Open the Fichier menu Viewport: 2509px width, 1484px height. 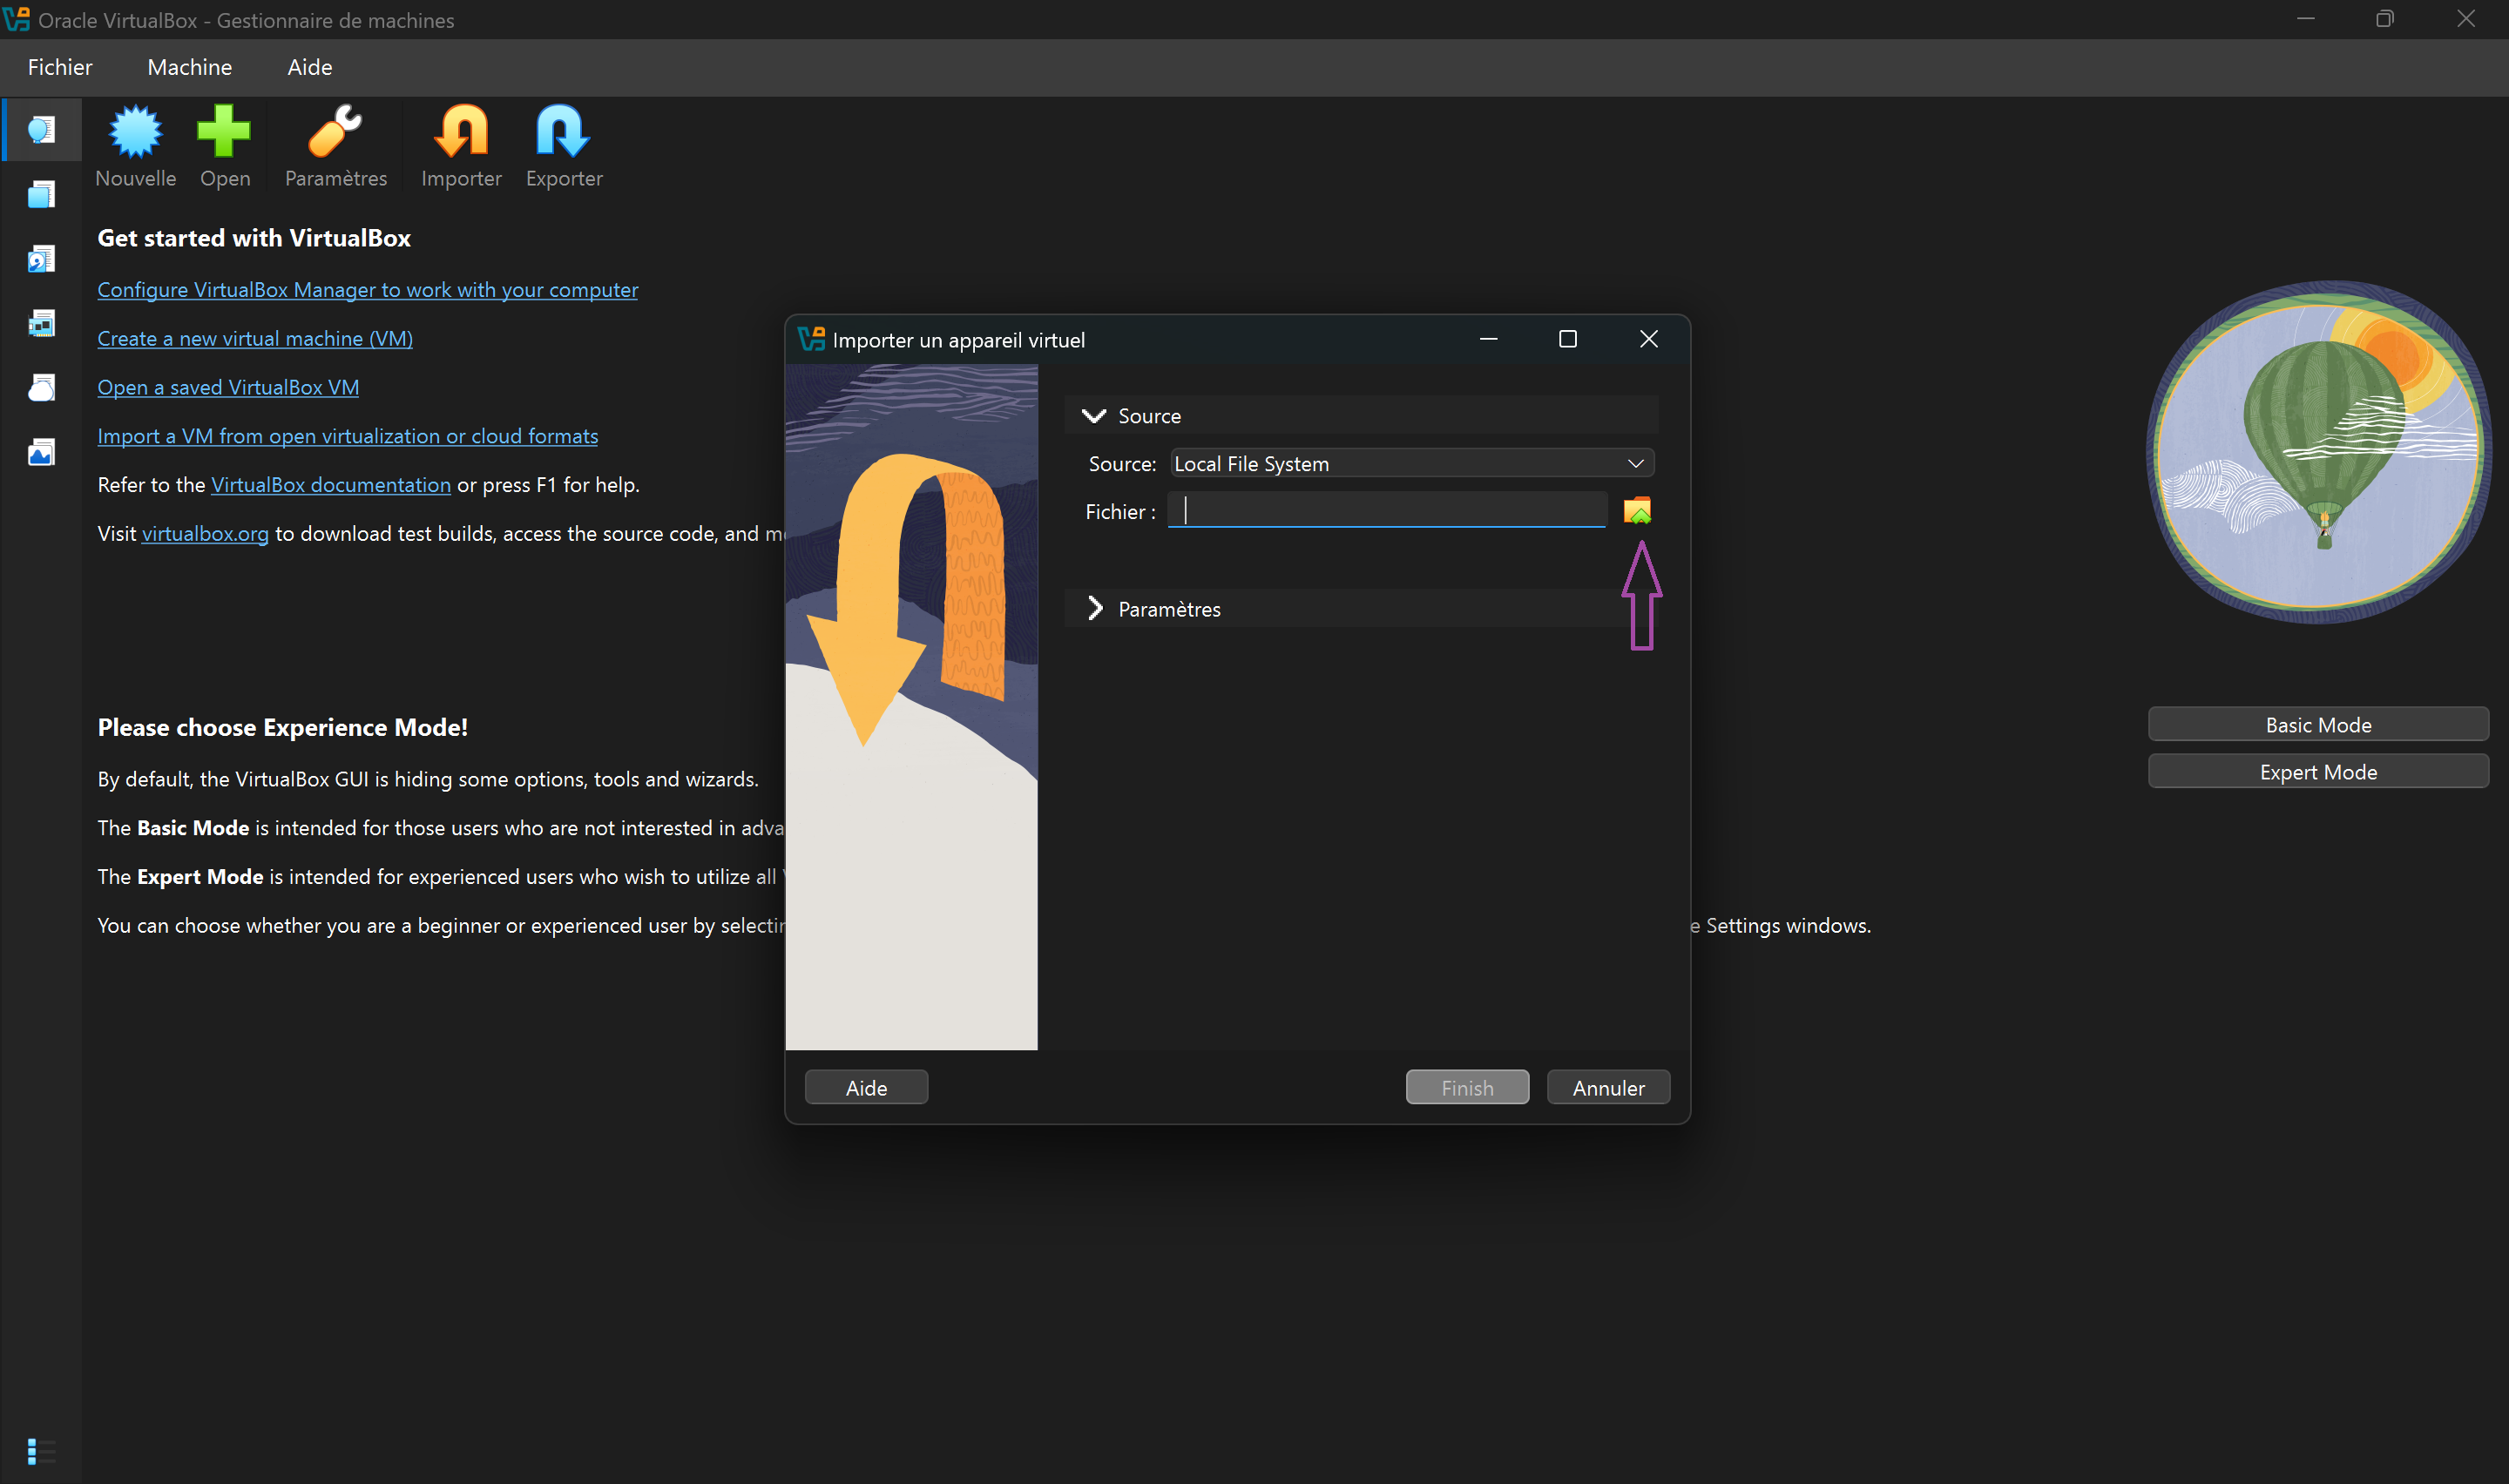60,67
